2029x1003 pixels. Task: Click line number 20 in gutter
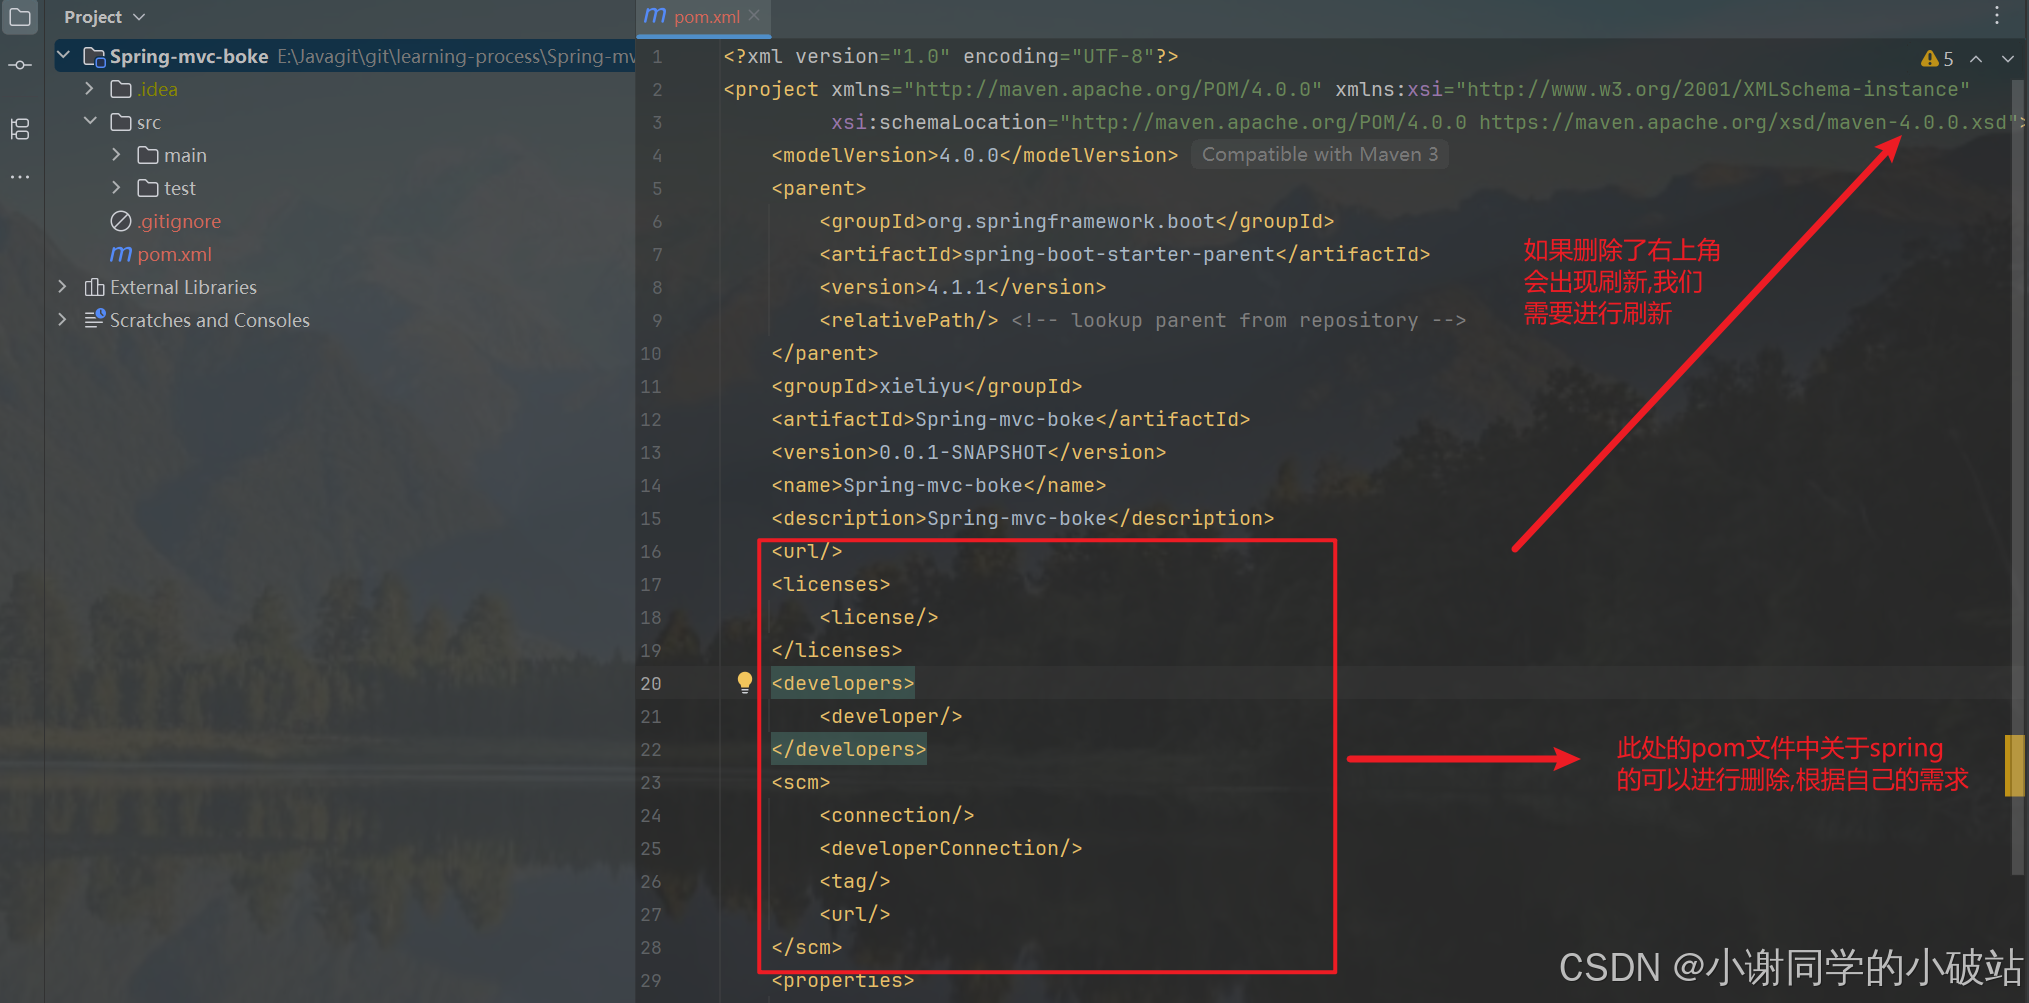pos(651,683)
